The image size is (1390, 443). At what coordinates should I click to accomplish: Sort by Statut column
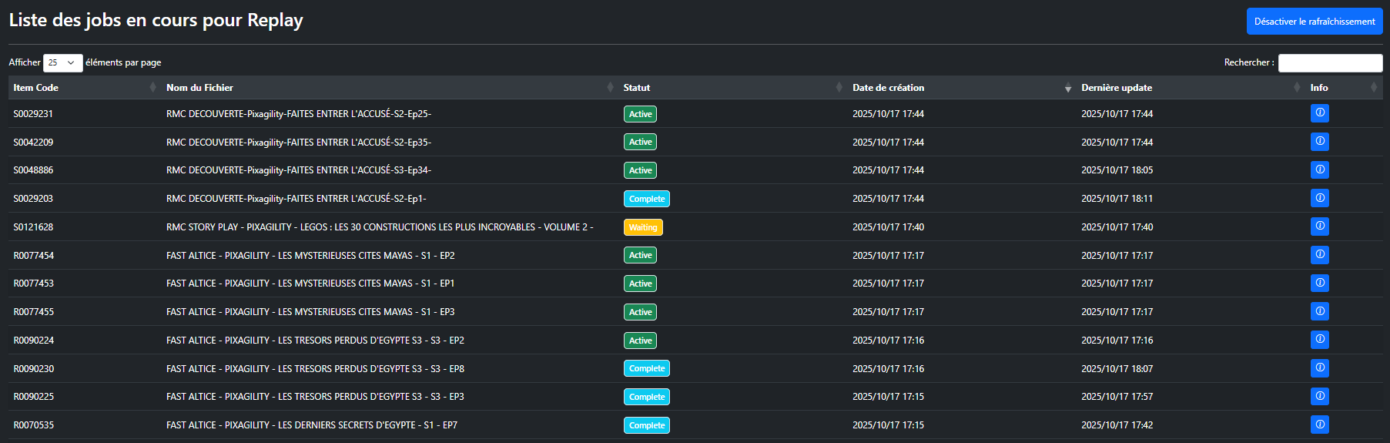[732, 88]
